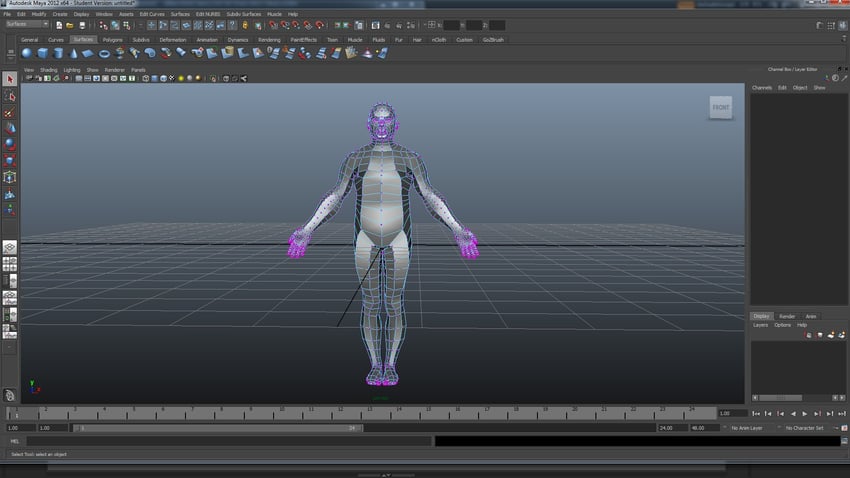850x478 pixels.
Task: Pick the Rotate tool sphere icon
Action: tap(9, 145)
